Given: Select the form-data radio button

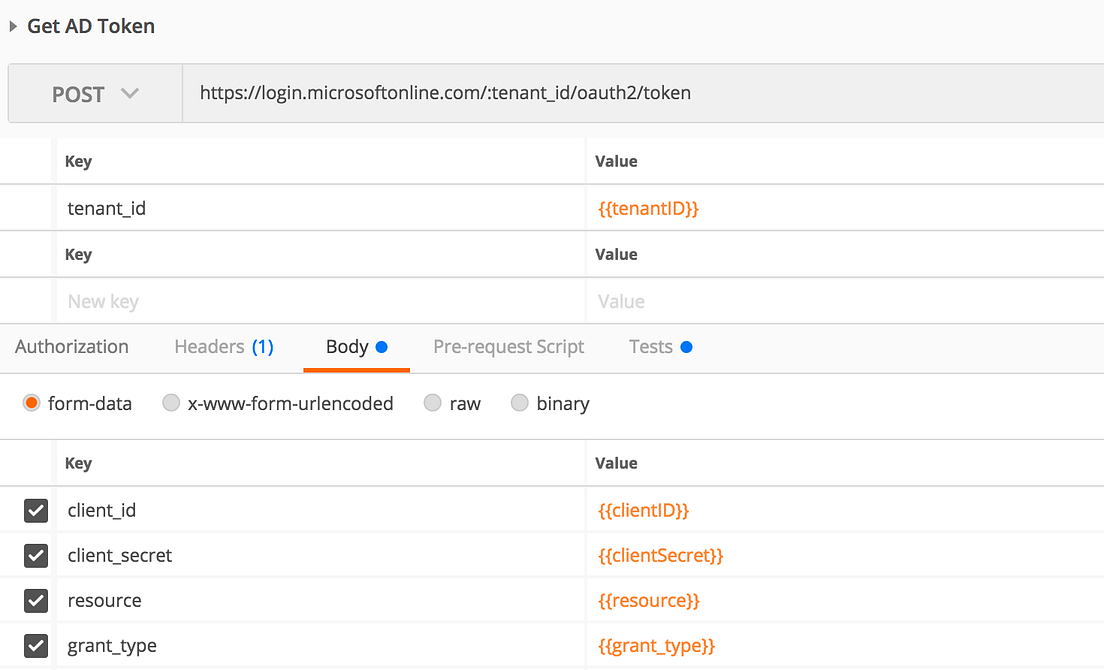Looking at the screenshot, I should point(31,403).
